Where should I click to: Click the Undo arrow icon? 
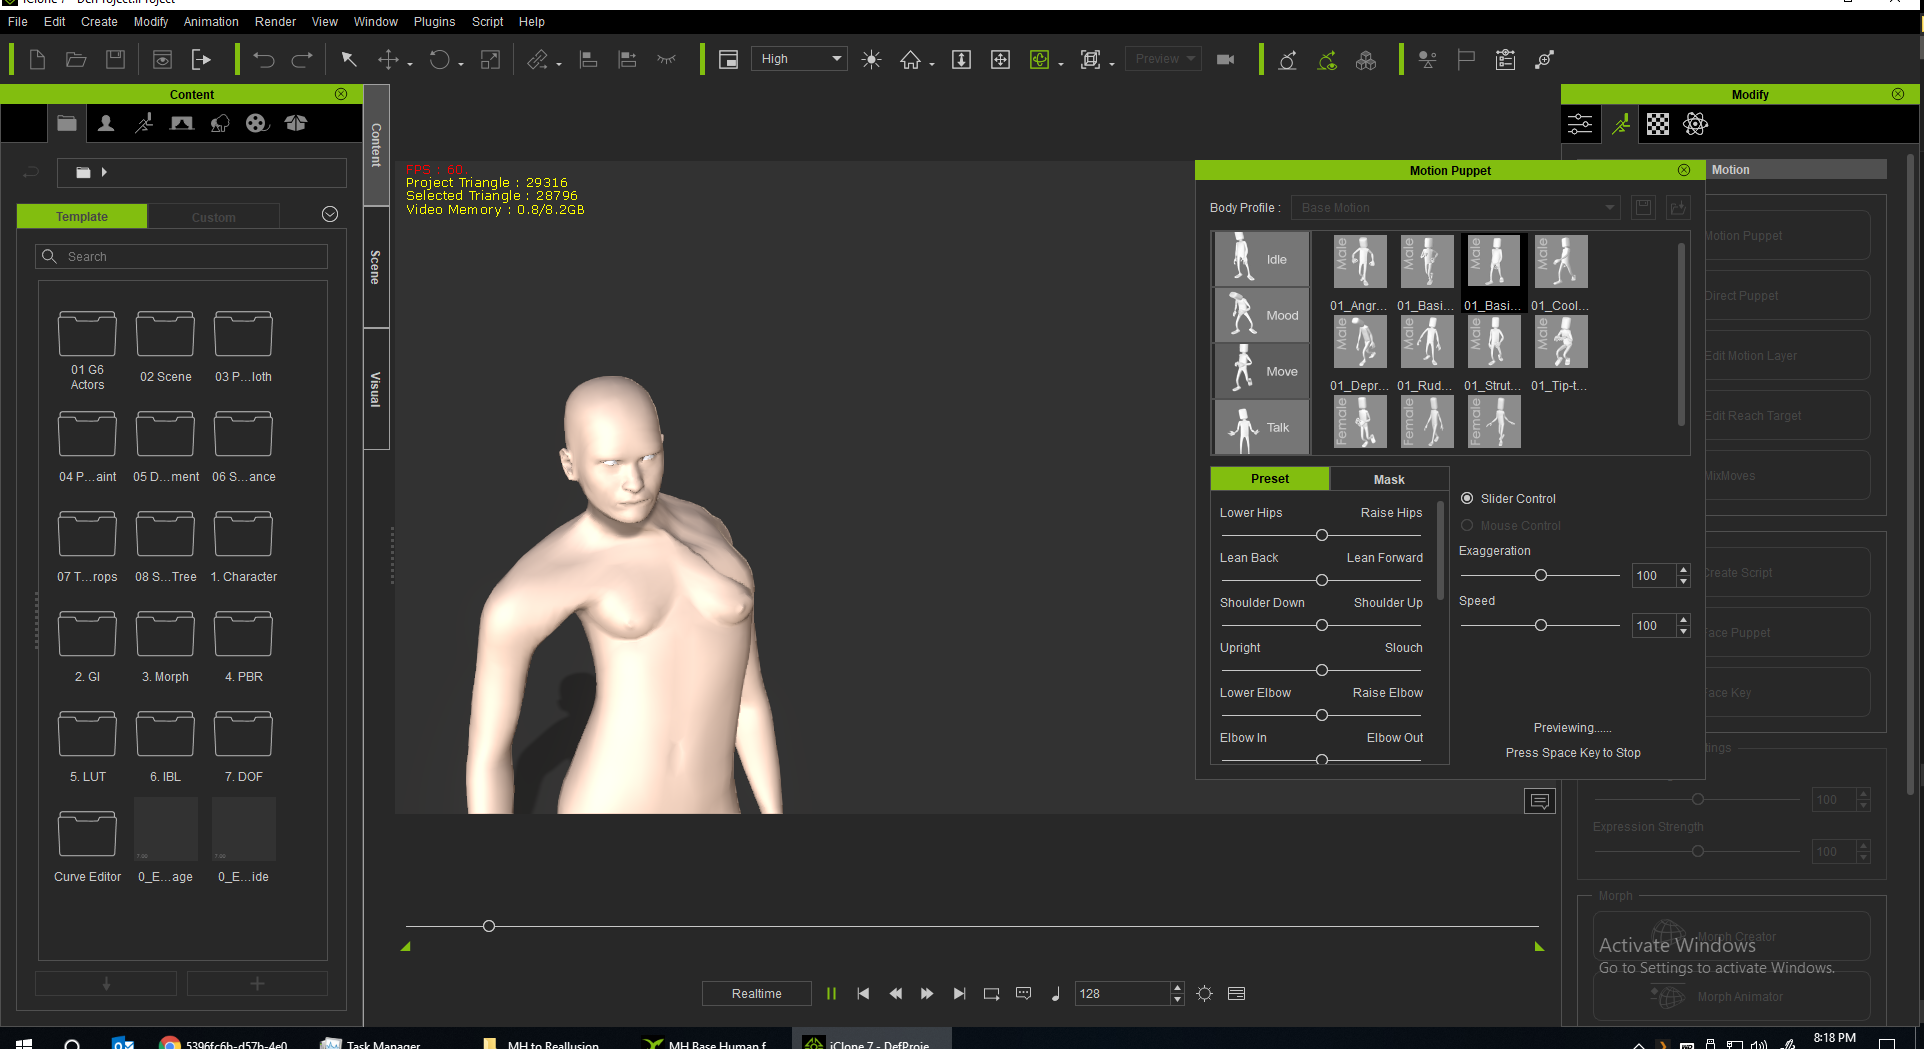point(264,60)
